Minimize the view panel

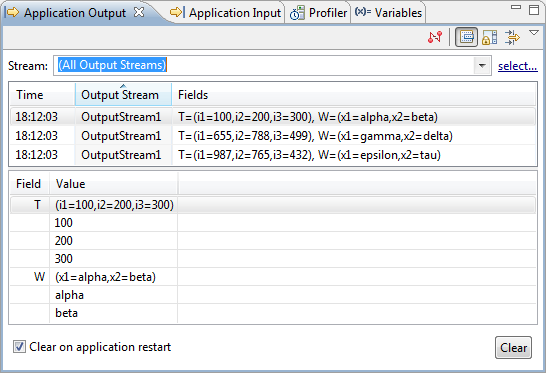click(516, 7)
